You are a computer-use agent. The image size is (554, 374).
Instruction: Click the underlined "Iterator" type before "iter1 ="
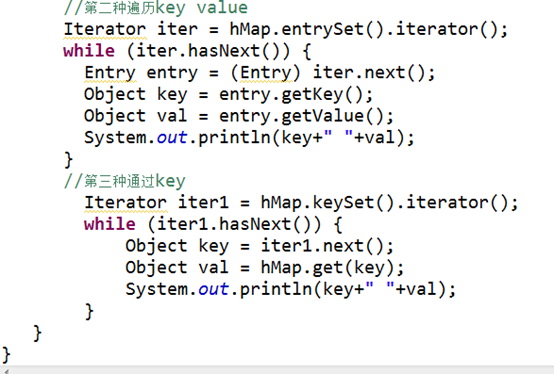tap(125, 203)
